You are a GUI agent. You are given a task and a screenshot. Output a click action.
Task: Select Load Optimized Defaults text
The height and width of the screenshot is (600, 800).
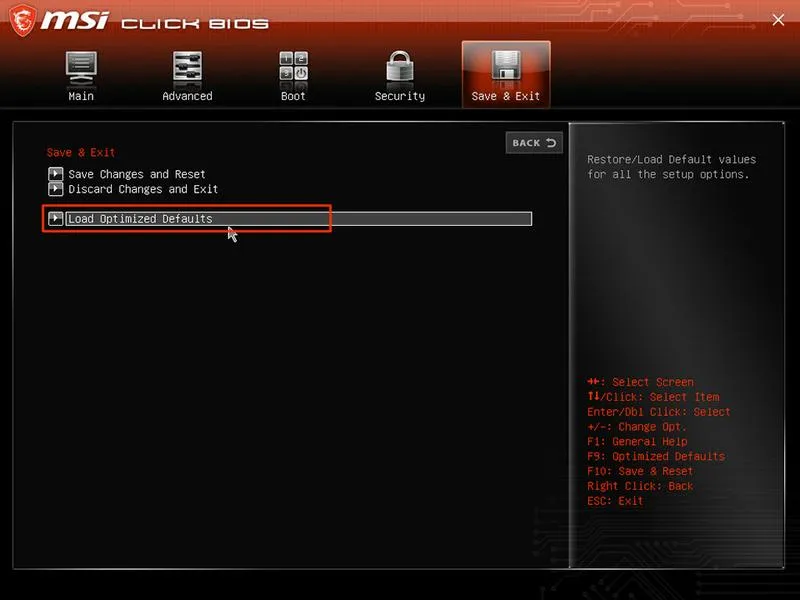tap(140, 219)
